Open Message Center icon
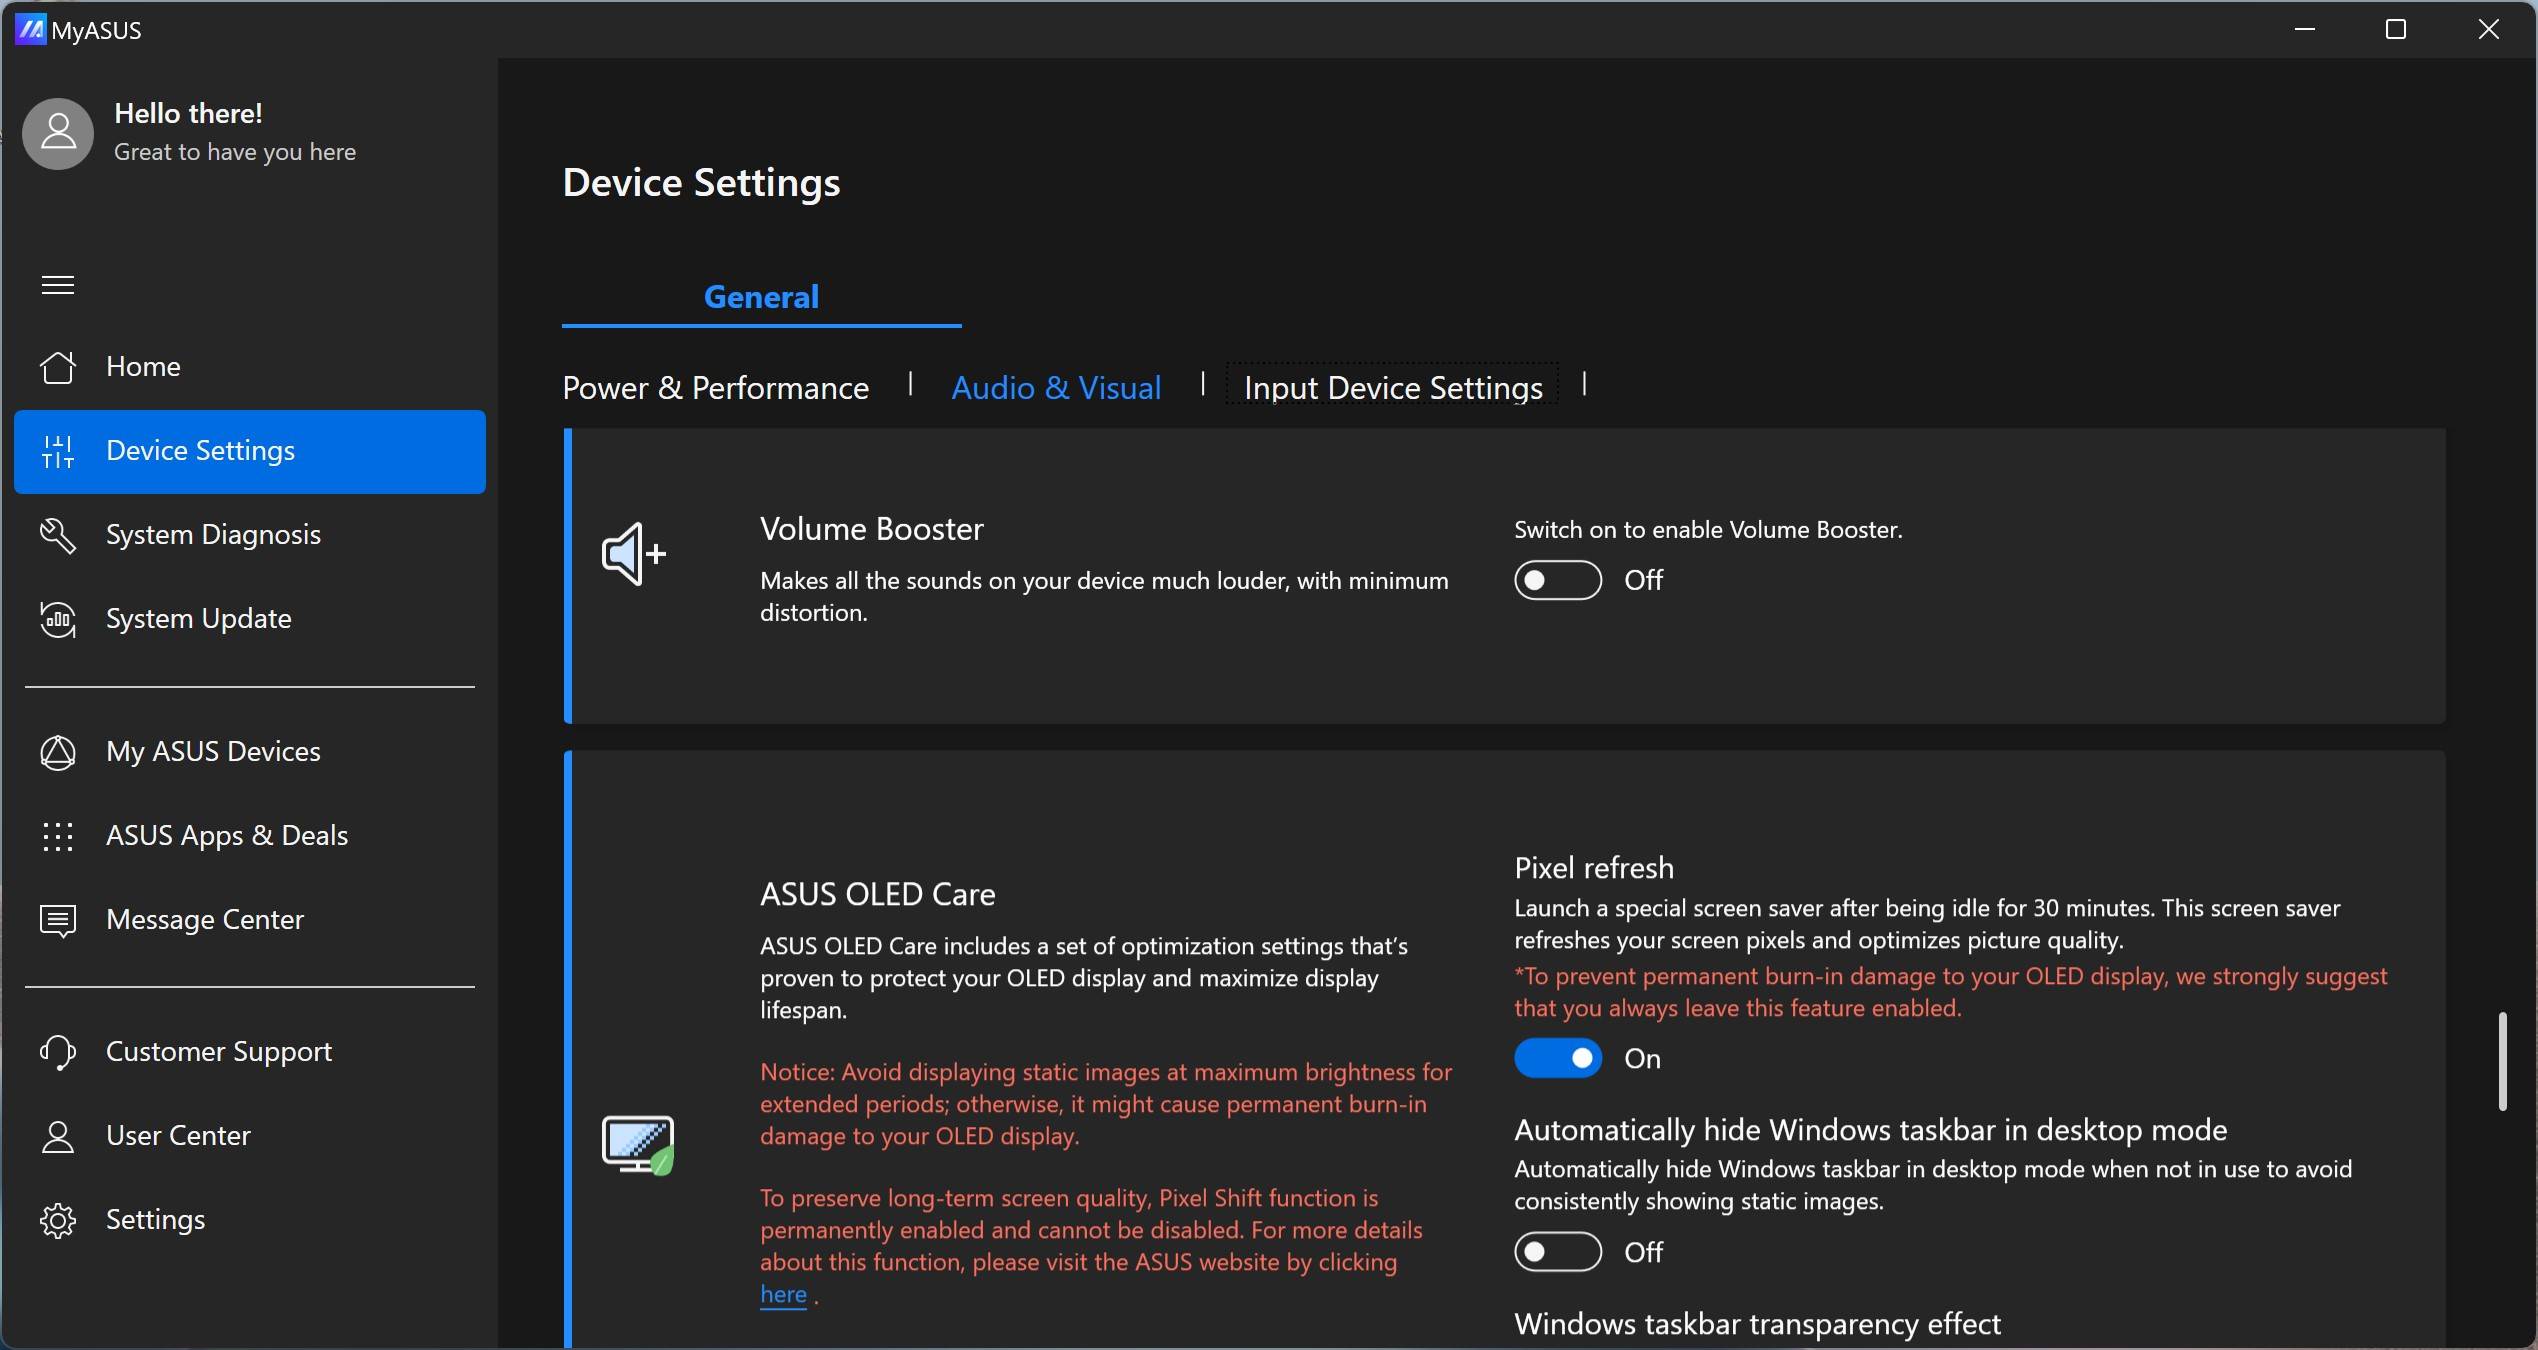Screen dimensions: 2538x1350 pyautogui.click(x=58, y=920)
